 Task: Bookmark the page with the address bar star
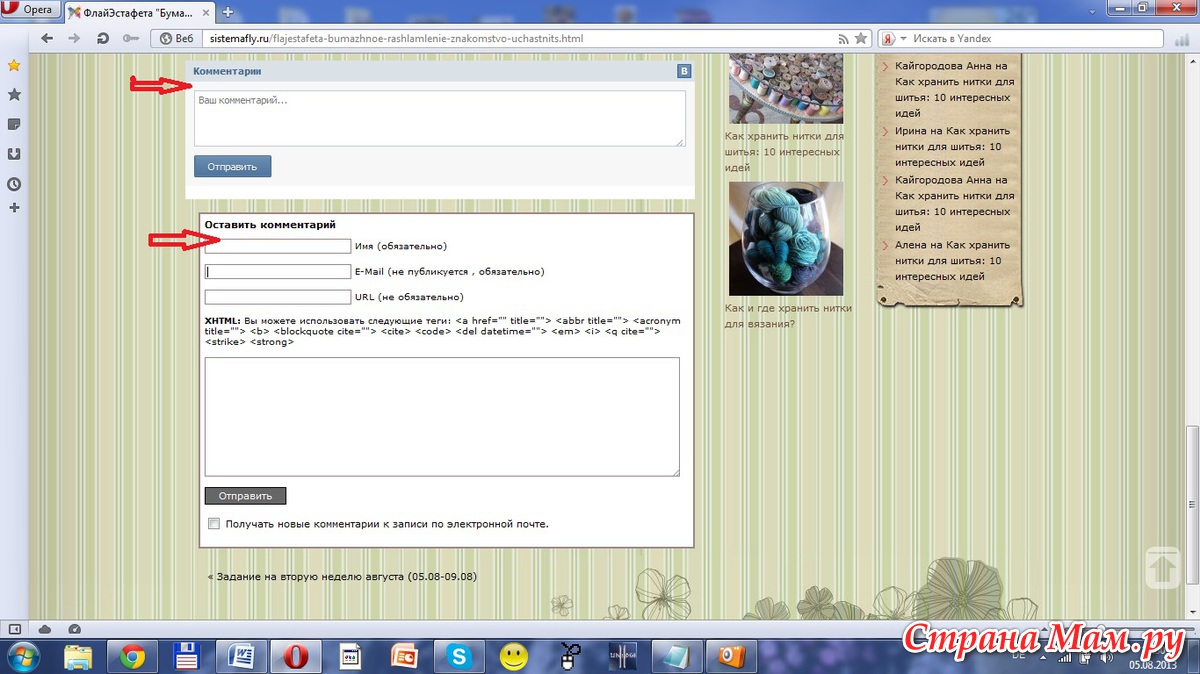(861, 39)
